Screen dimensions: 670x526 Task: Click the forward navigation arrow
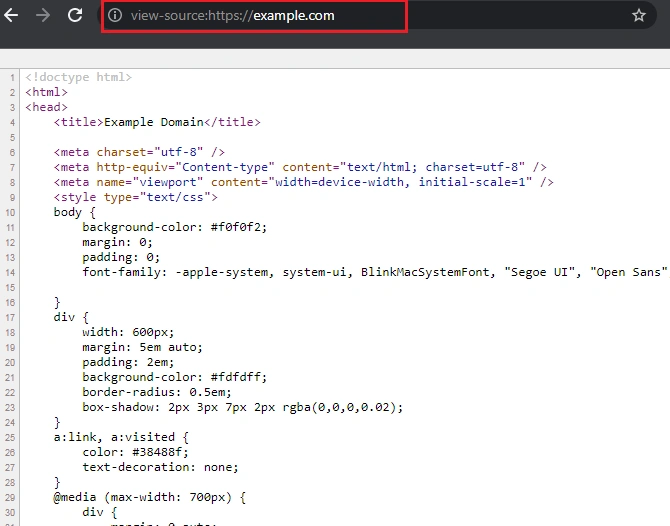tap(43, 15)
